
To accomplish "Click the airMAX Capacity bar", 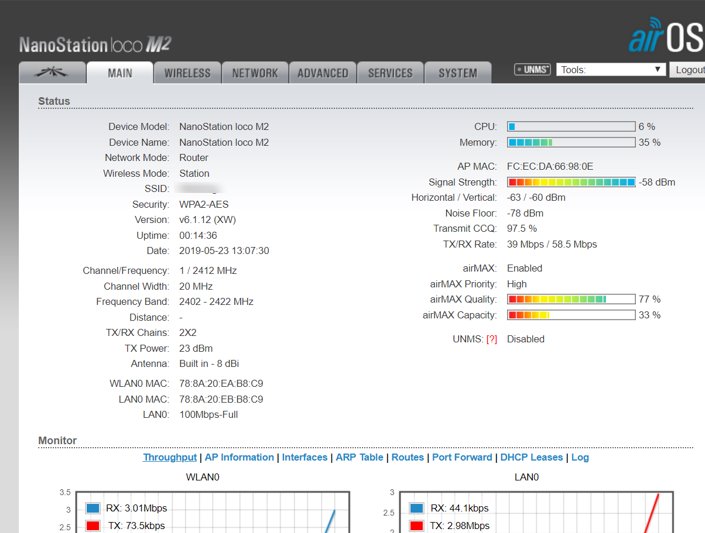I will point(571,315).
